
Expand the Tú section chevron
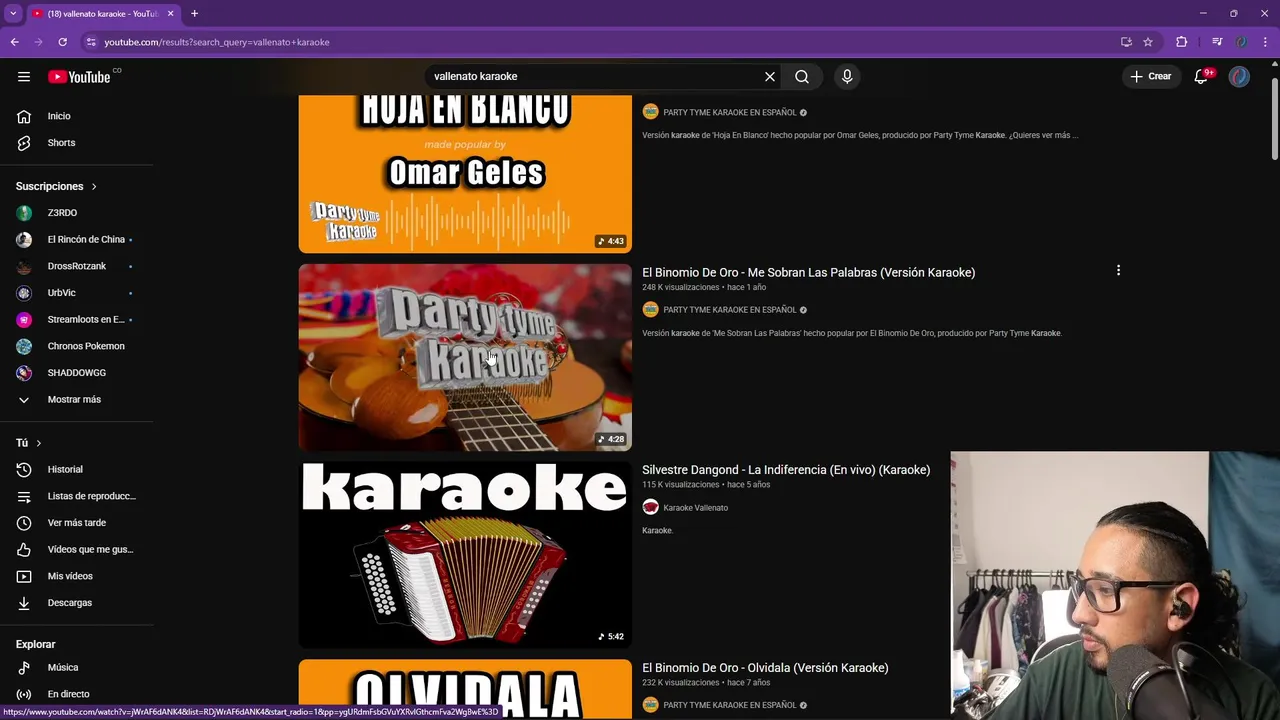pyautogui.click(x=39, y=443)
